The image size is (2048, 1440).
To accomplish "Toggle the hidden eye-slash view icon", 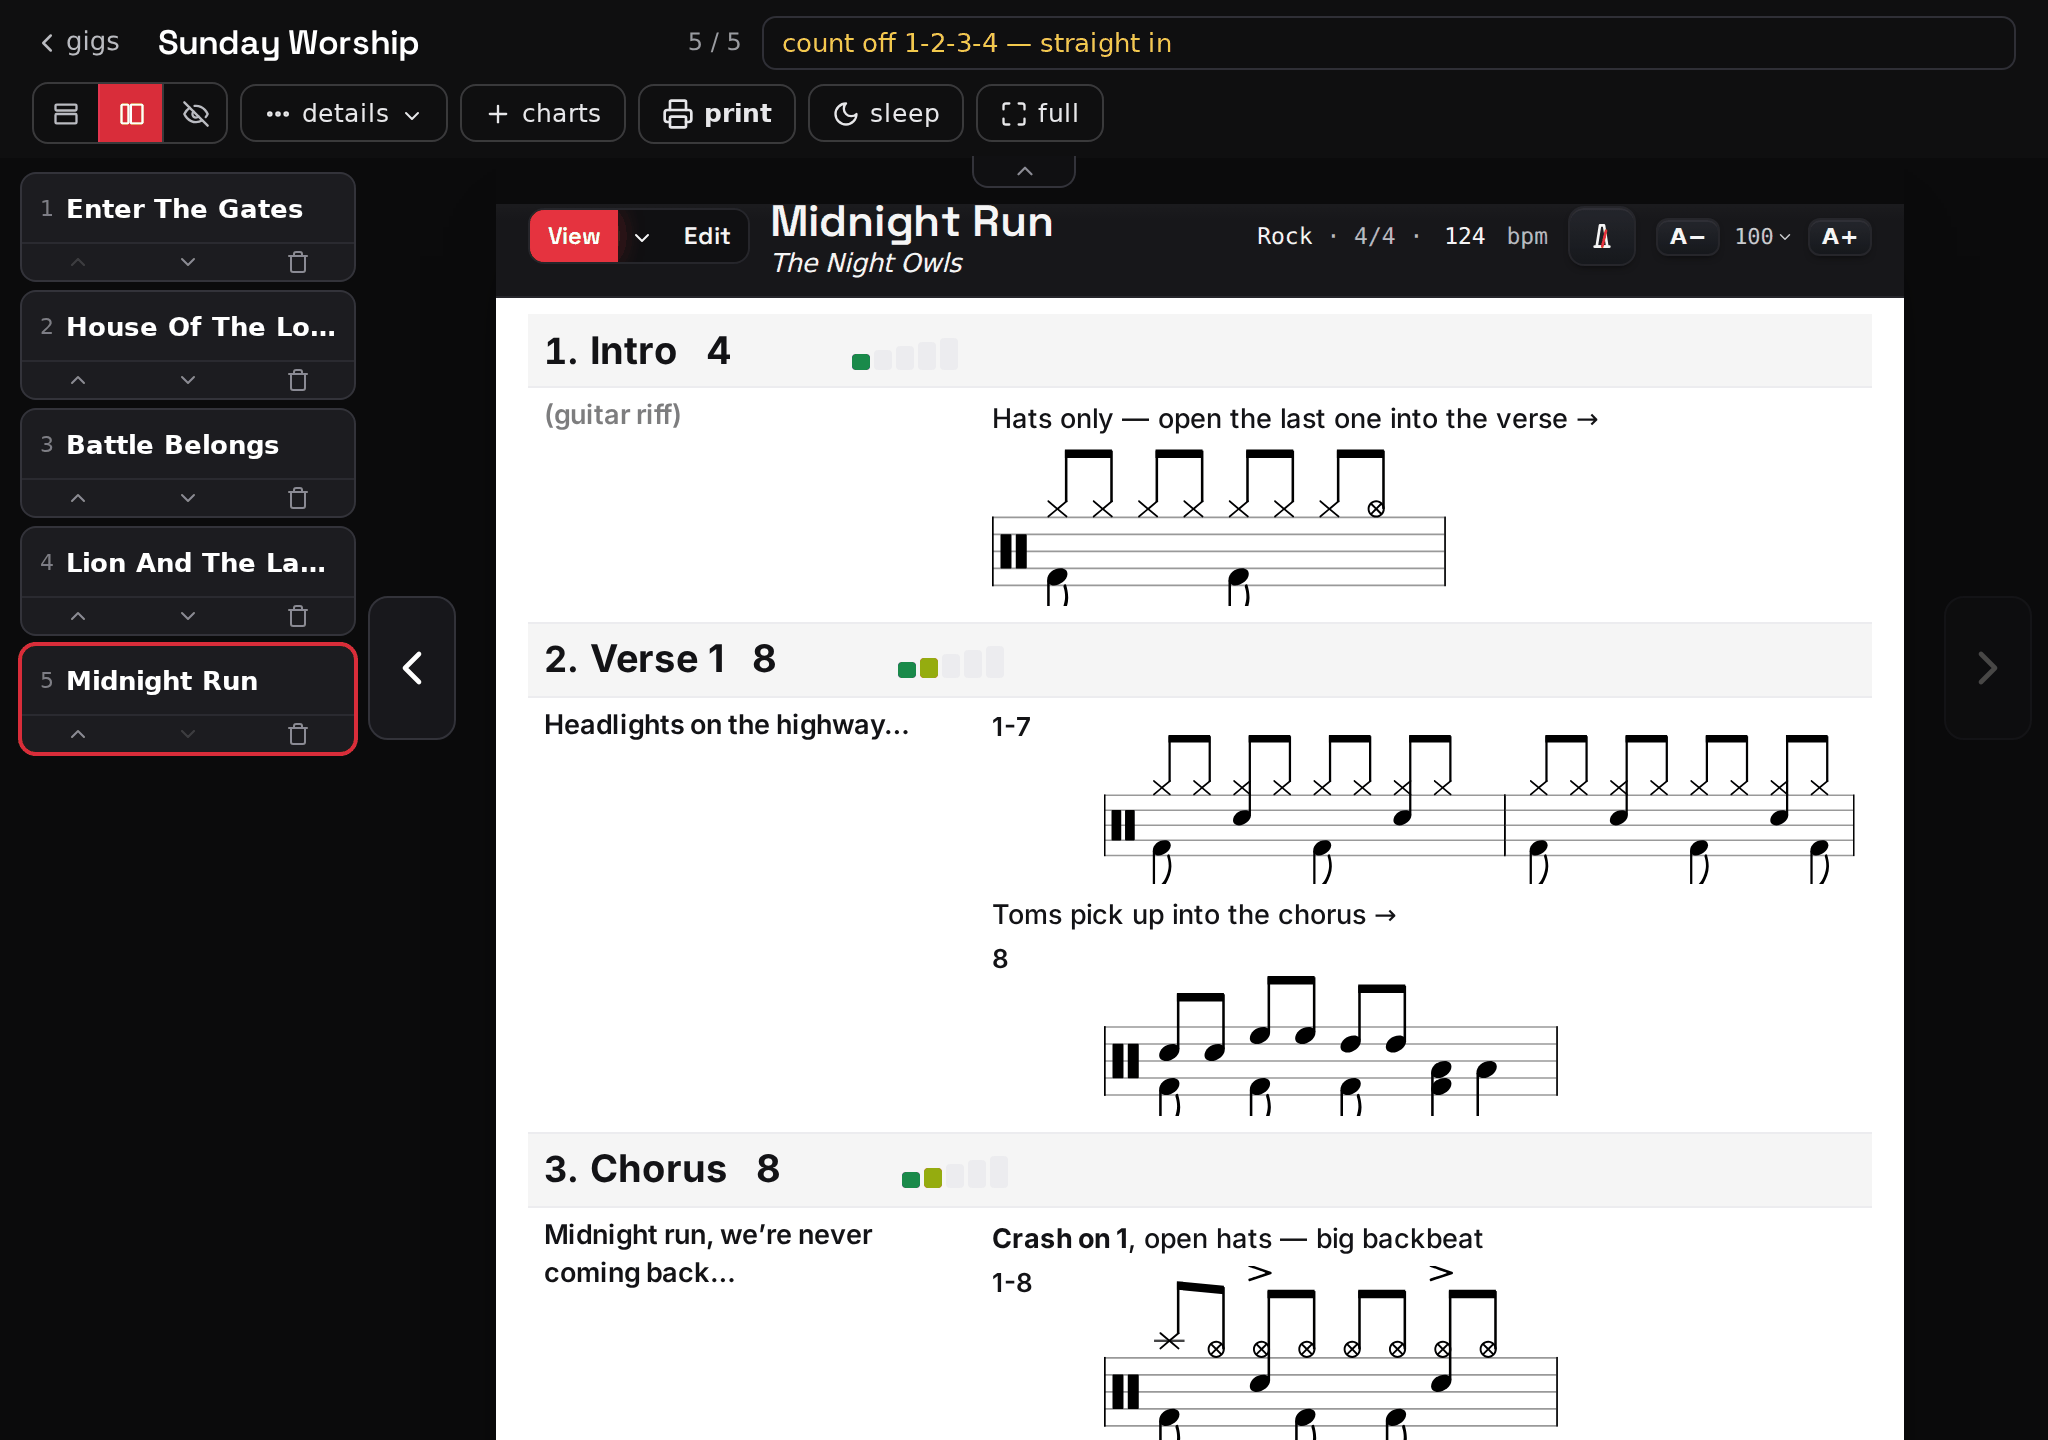I will click(x=195, y=113).
